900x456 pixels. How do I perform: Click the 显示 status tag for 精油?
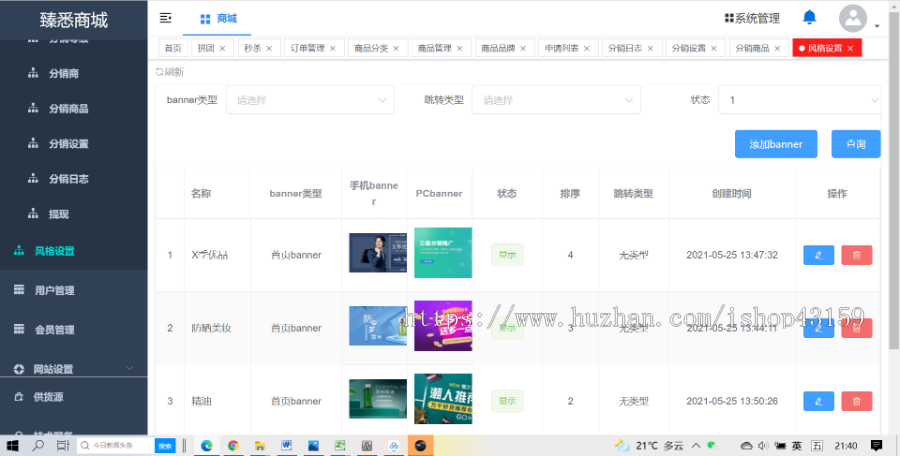tap(507, 401)
